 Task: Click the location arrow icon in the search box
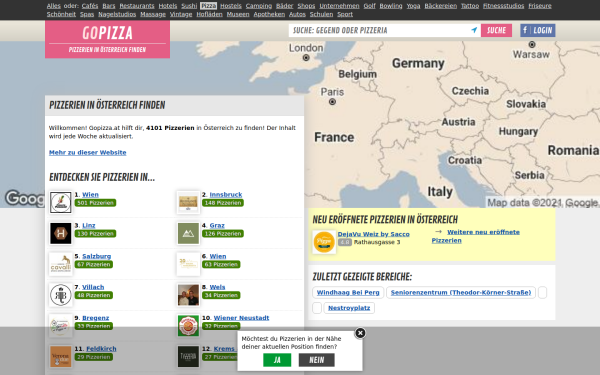click(x=474, y=30)
